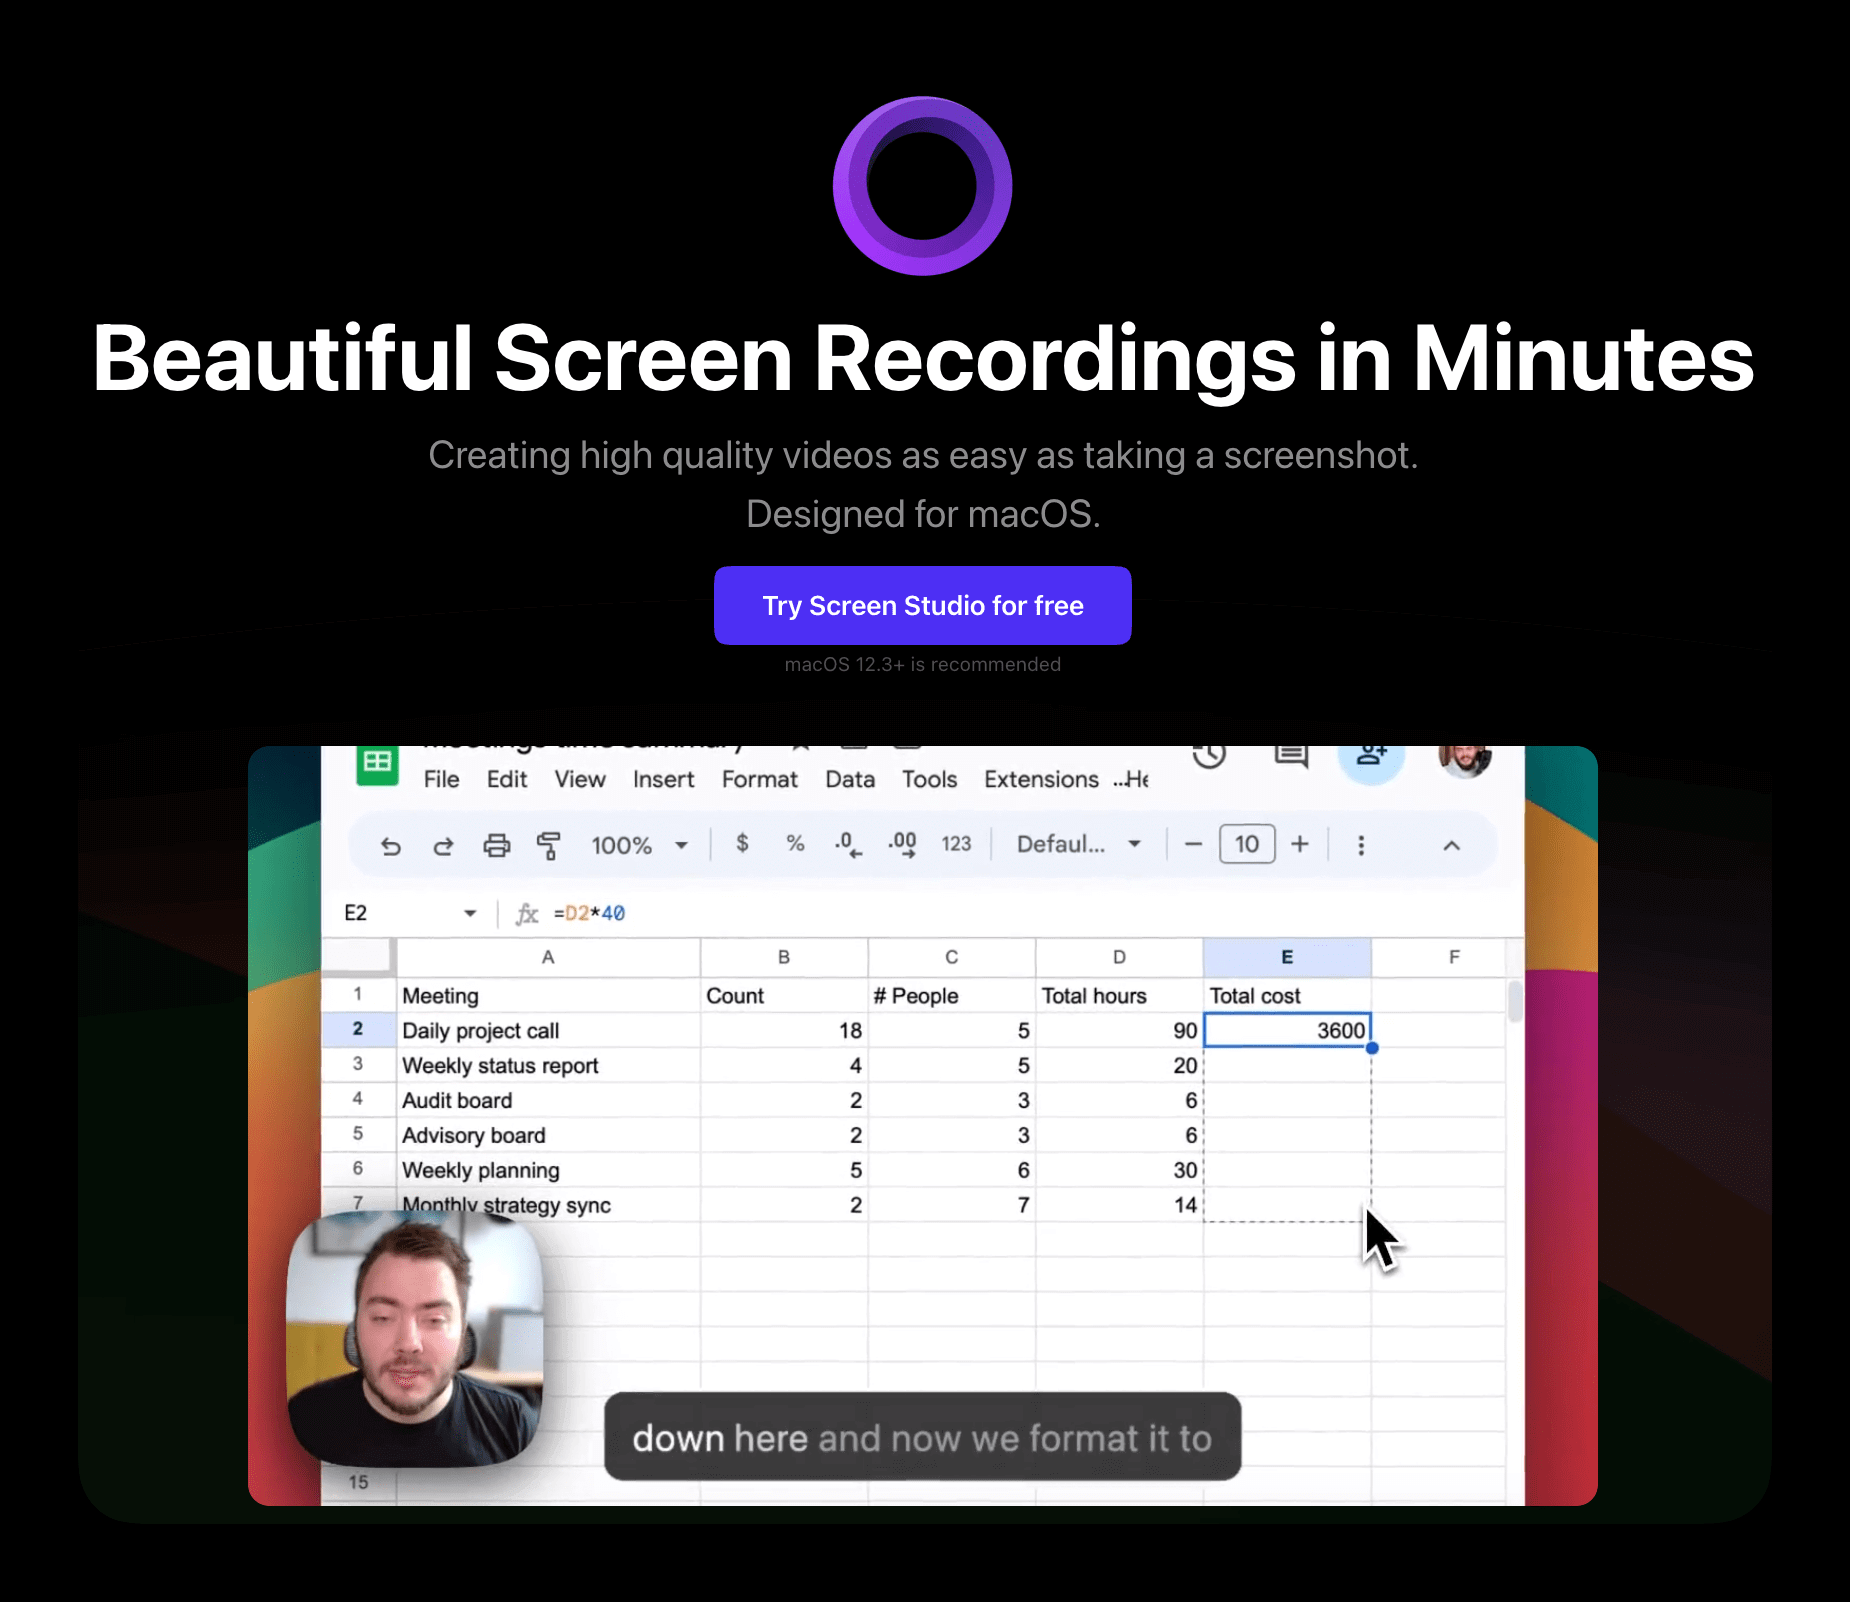
Task: Apply percent format icon
Action: tap(795, 843)
